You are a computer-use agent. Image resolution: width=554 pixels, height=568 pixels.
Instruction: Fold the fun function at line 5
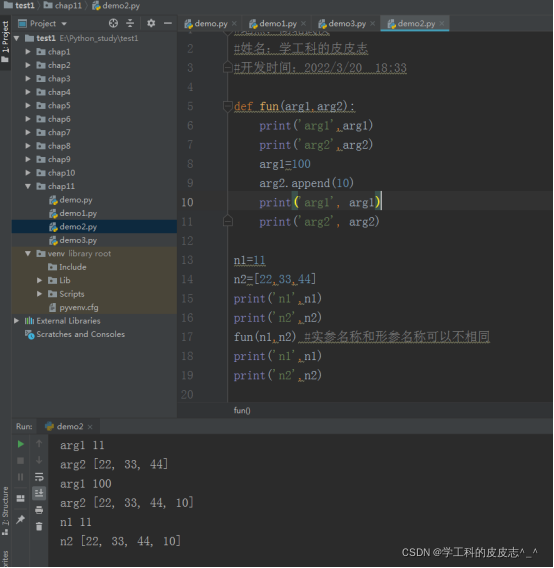coord(228,106)
